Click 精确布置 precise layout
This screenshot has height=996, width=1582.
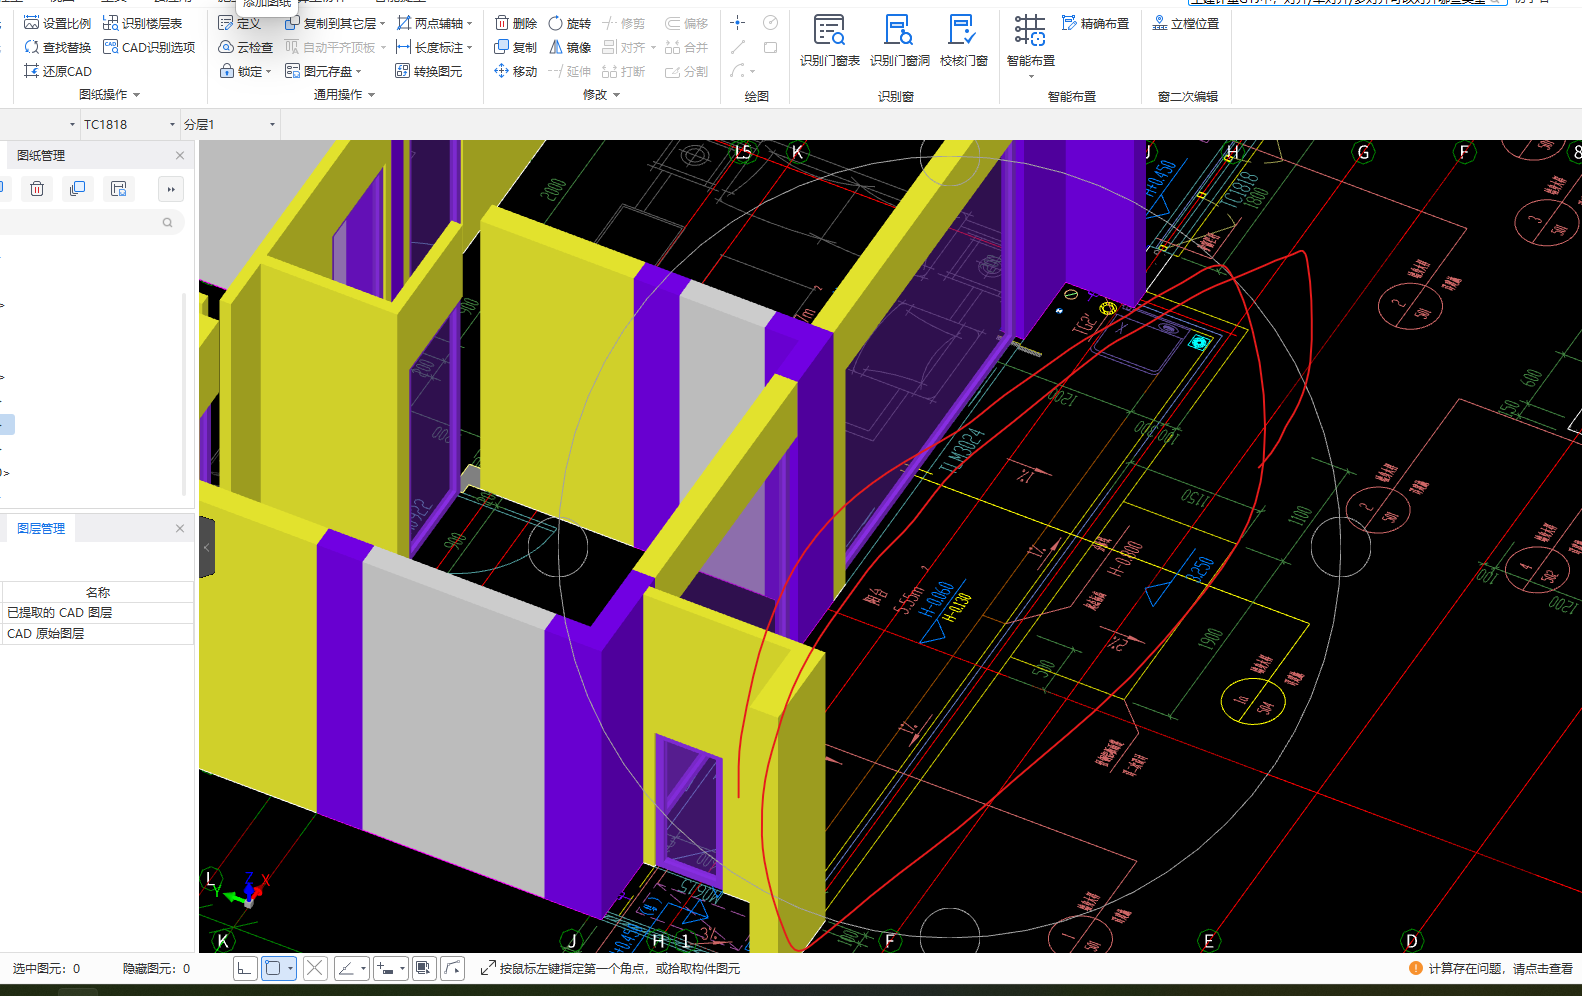click(x=1095, y=23)
